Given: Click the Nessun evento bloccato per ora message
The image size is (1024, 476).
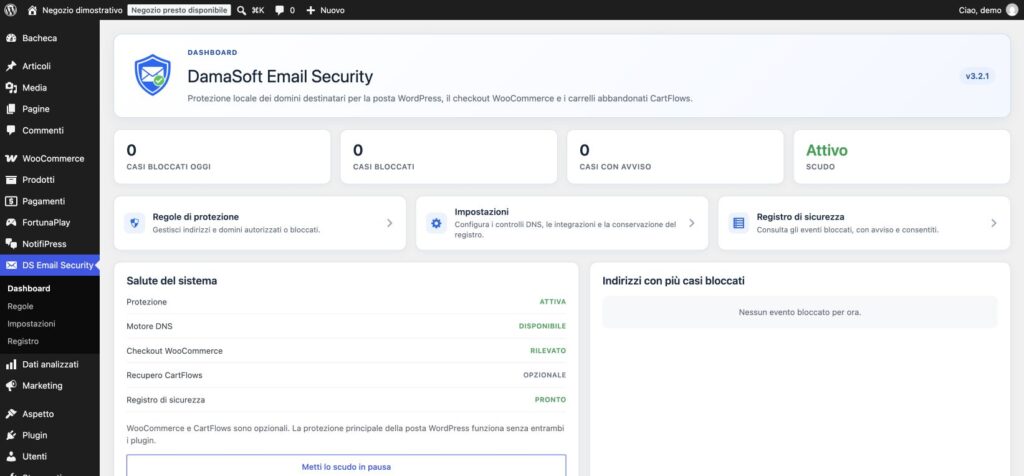Looking at the screenshot, I should 800,312.
